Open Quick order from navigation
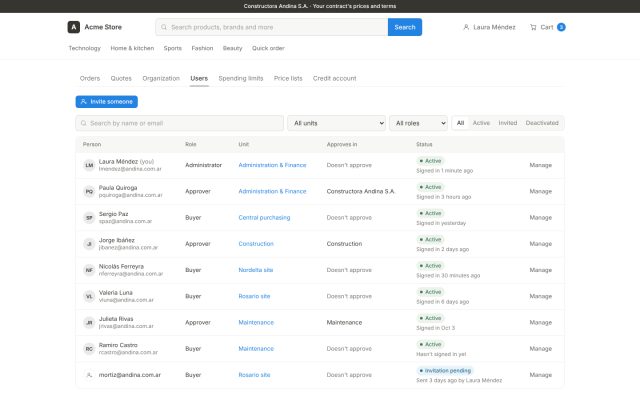Image resolution: width=640 pixels, height=400 pixels. [268, 48]
